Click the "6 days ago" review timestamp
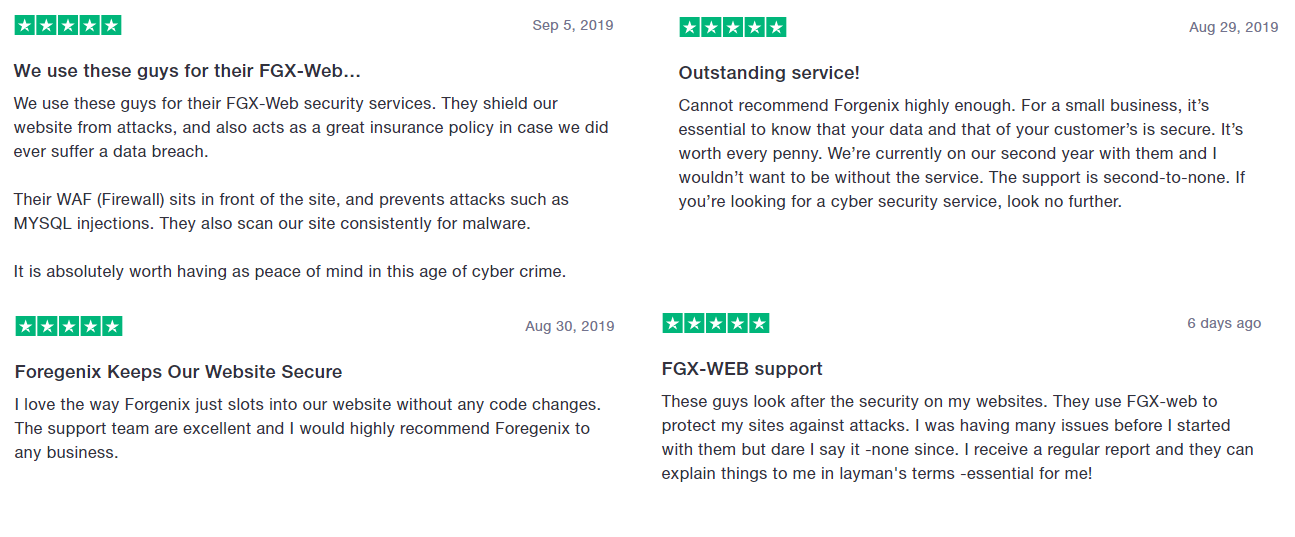Image resolution: width=1295 pixels, height=537 pixels. pos(1224,323)
